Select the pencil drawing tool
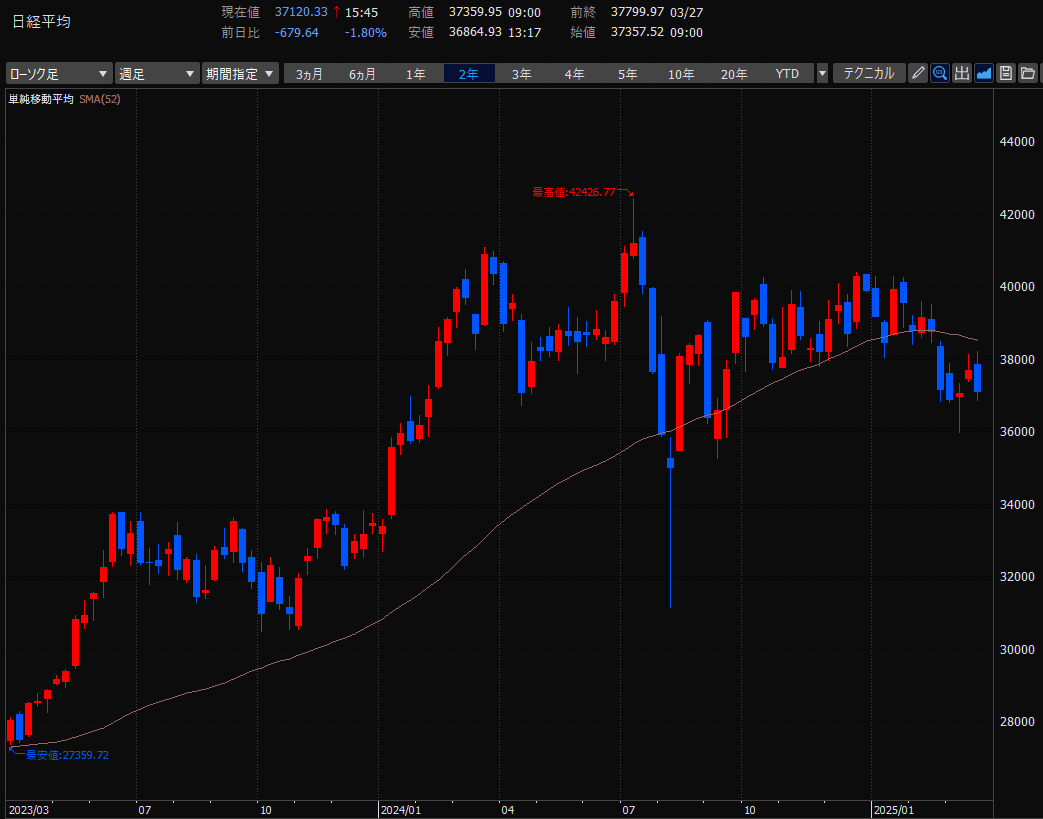The image size is (1043, 819). tap(918, 73)
